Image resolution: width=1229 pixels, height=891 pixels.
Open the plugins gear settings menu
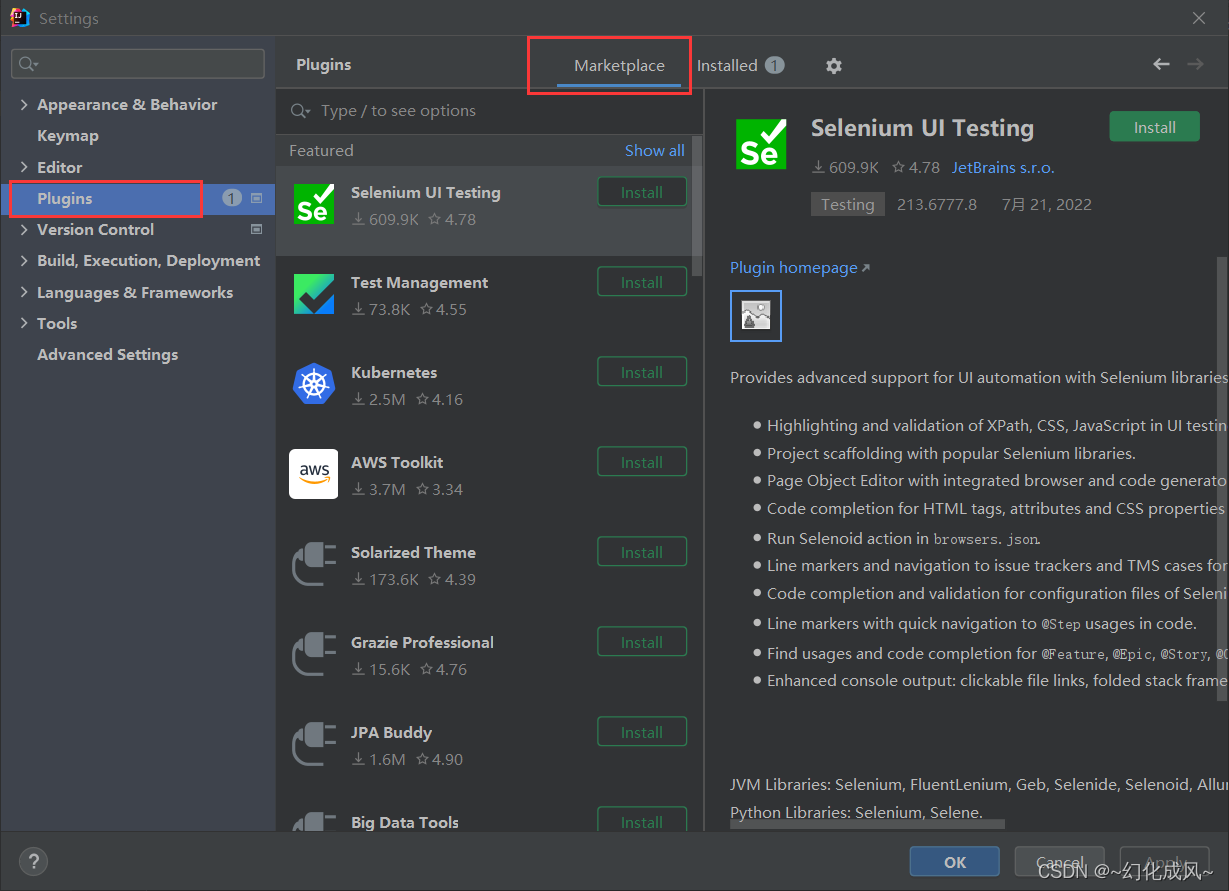point(834,66)
